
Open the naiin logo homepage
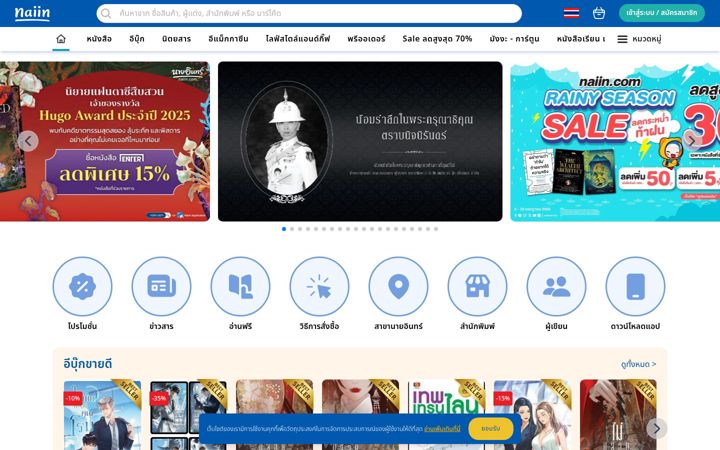[x=32, y=13]
